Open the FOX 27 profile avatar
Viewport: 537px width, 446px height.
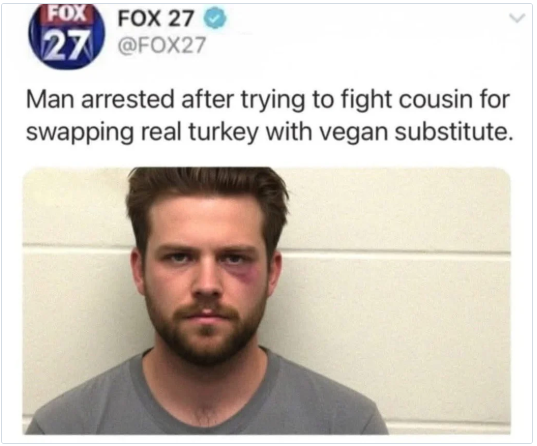point(66,37)
